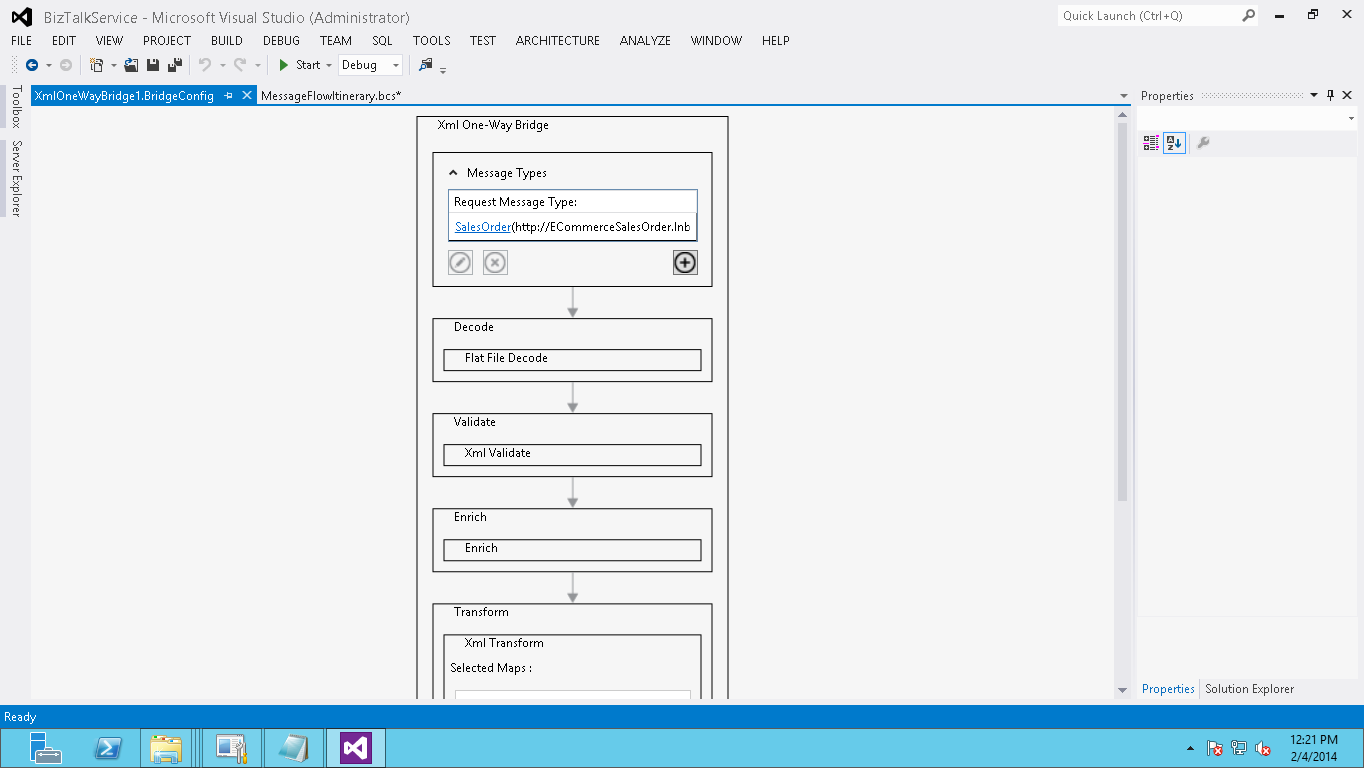The width and height of the screenshot is (1364, 768).
Task: Open the New Project dropdown arrow
Action: (x=113, y=65)
